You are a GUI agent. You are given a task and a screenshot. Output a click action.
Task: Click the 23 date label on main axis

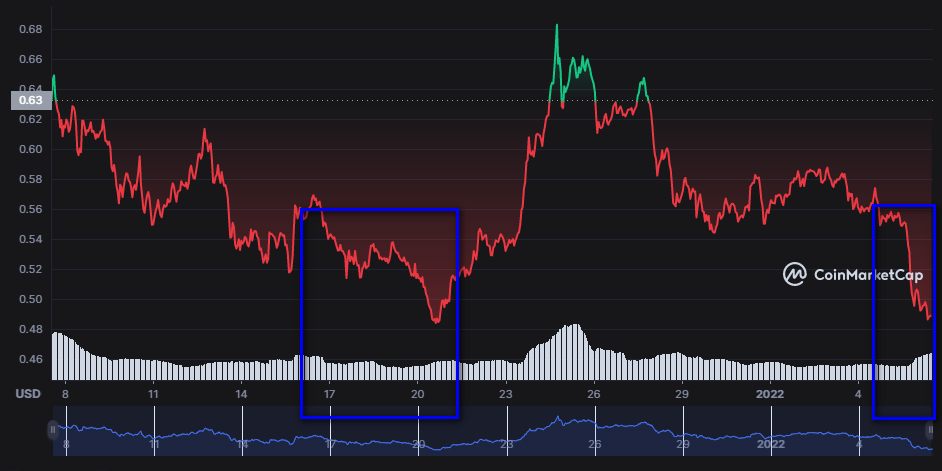click(x=506, y=394)
